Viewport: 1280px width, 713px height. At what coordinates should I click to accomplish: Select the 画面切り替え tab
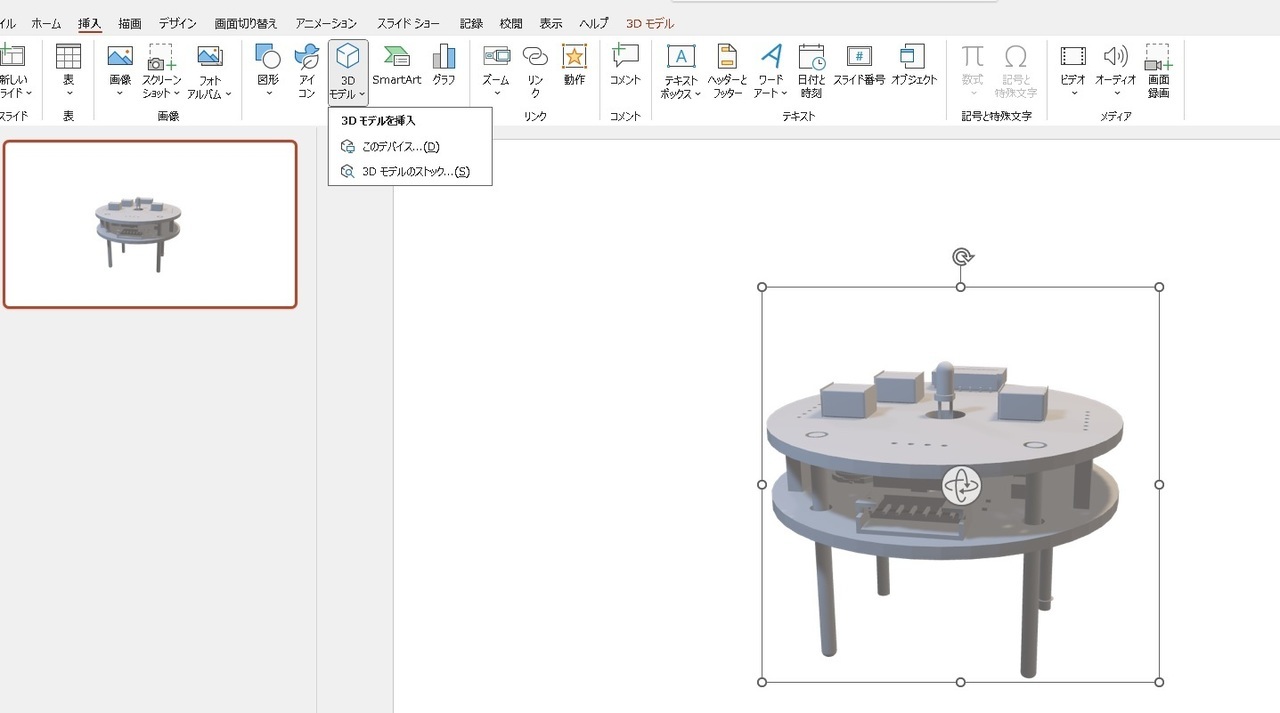pyautogui.click(x=246, y=23)
